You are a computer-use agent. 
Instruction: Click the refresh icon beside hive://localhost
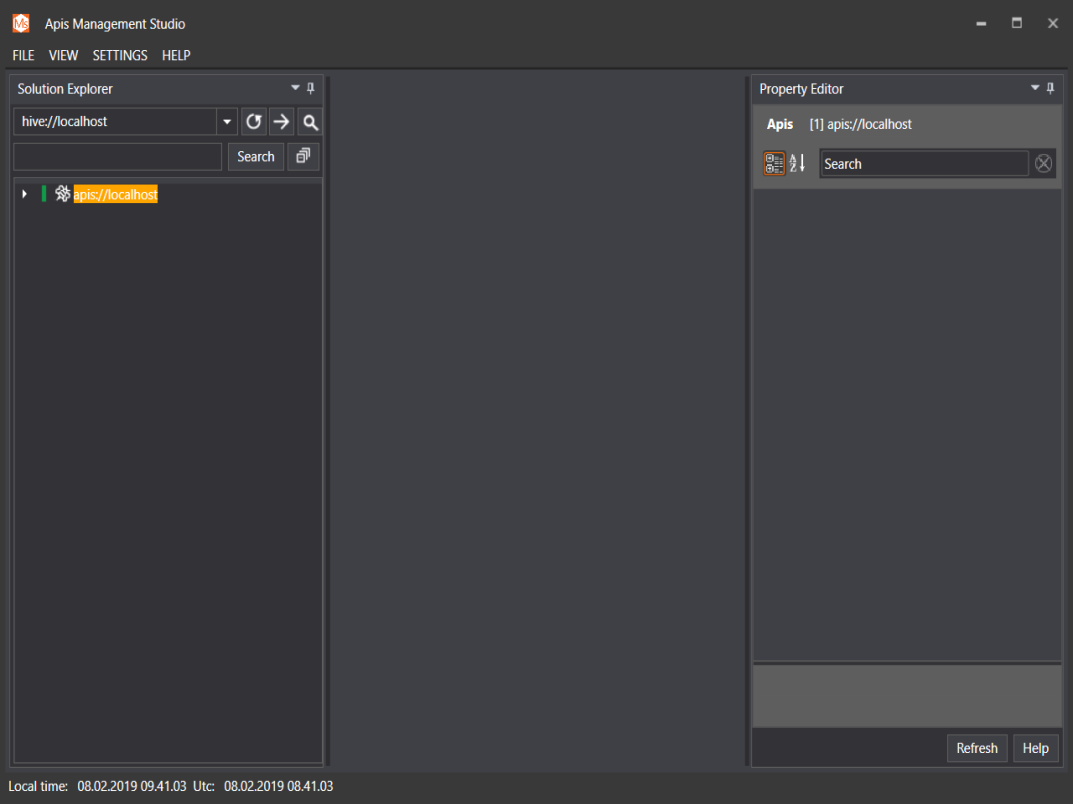(254, 122)
